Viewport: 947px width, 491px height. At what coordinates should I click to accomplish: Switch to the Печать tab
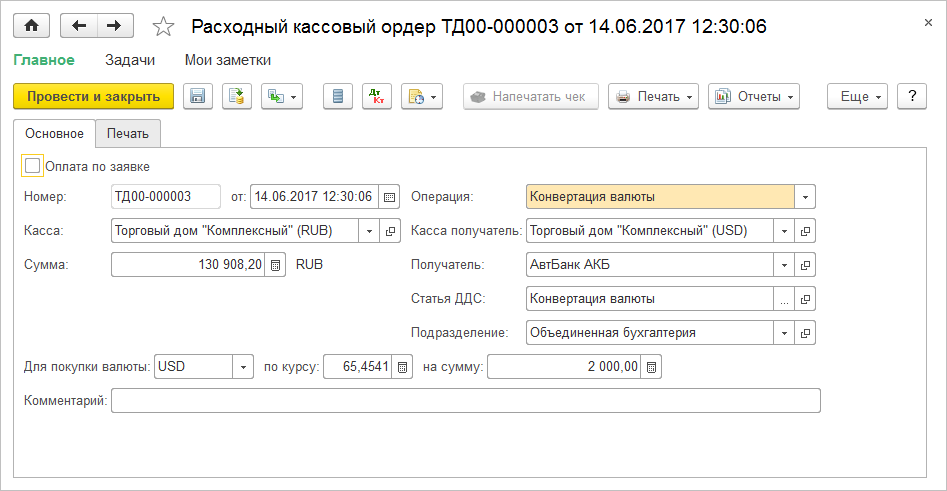coord(127,133)
